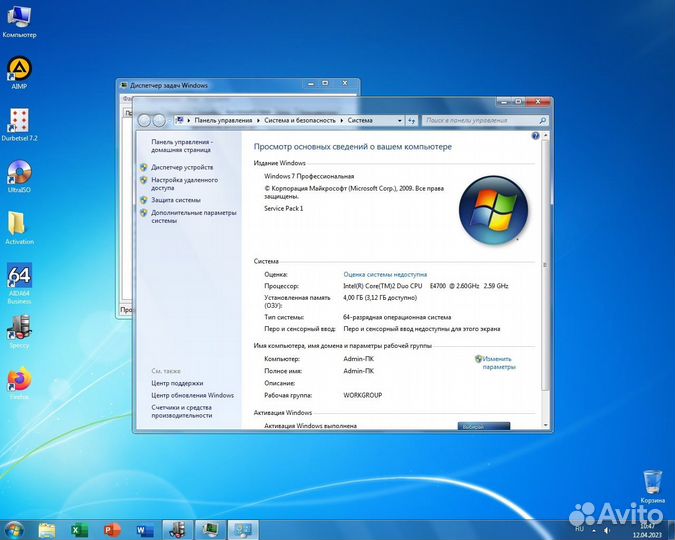Minimize the Task Manager window
Viewport: 675px width, 540px height.
point(311,84)
